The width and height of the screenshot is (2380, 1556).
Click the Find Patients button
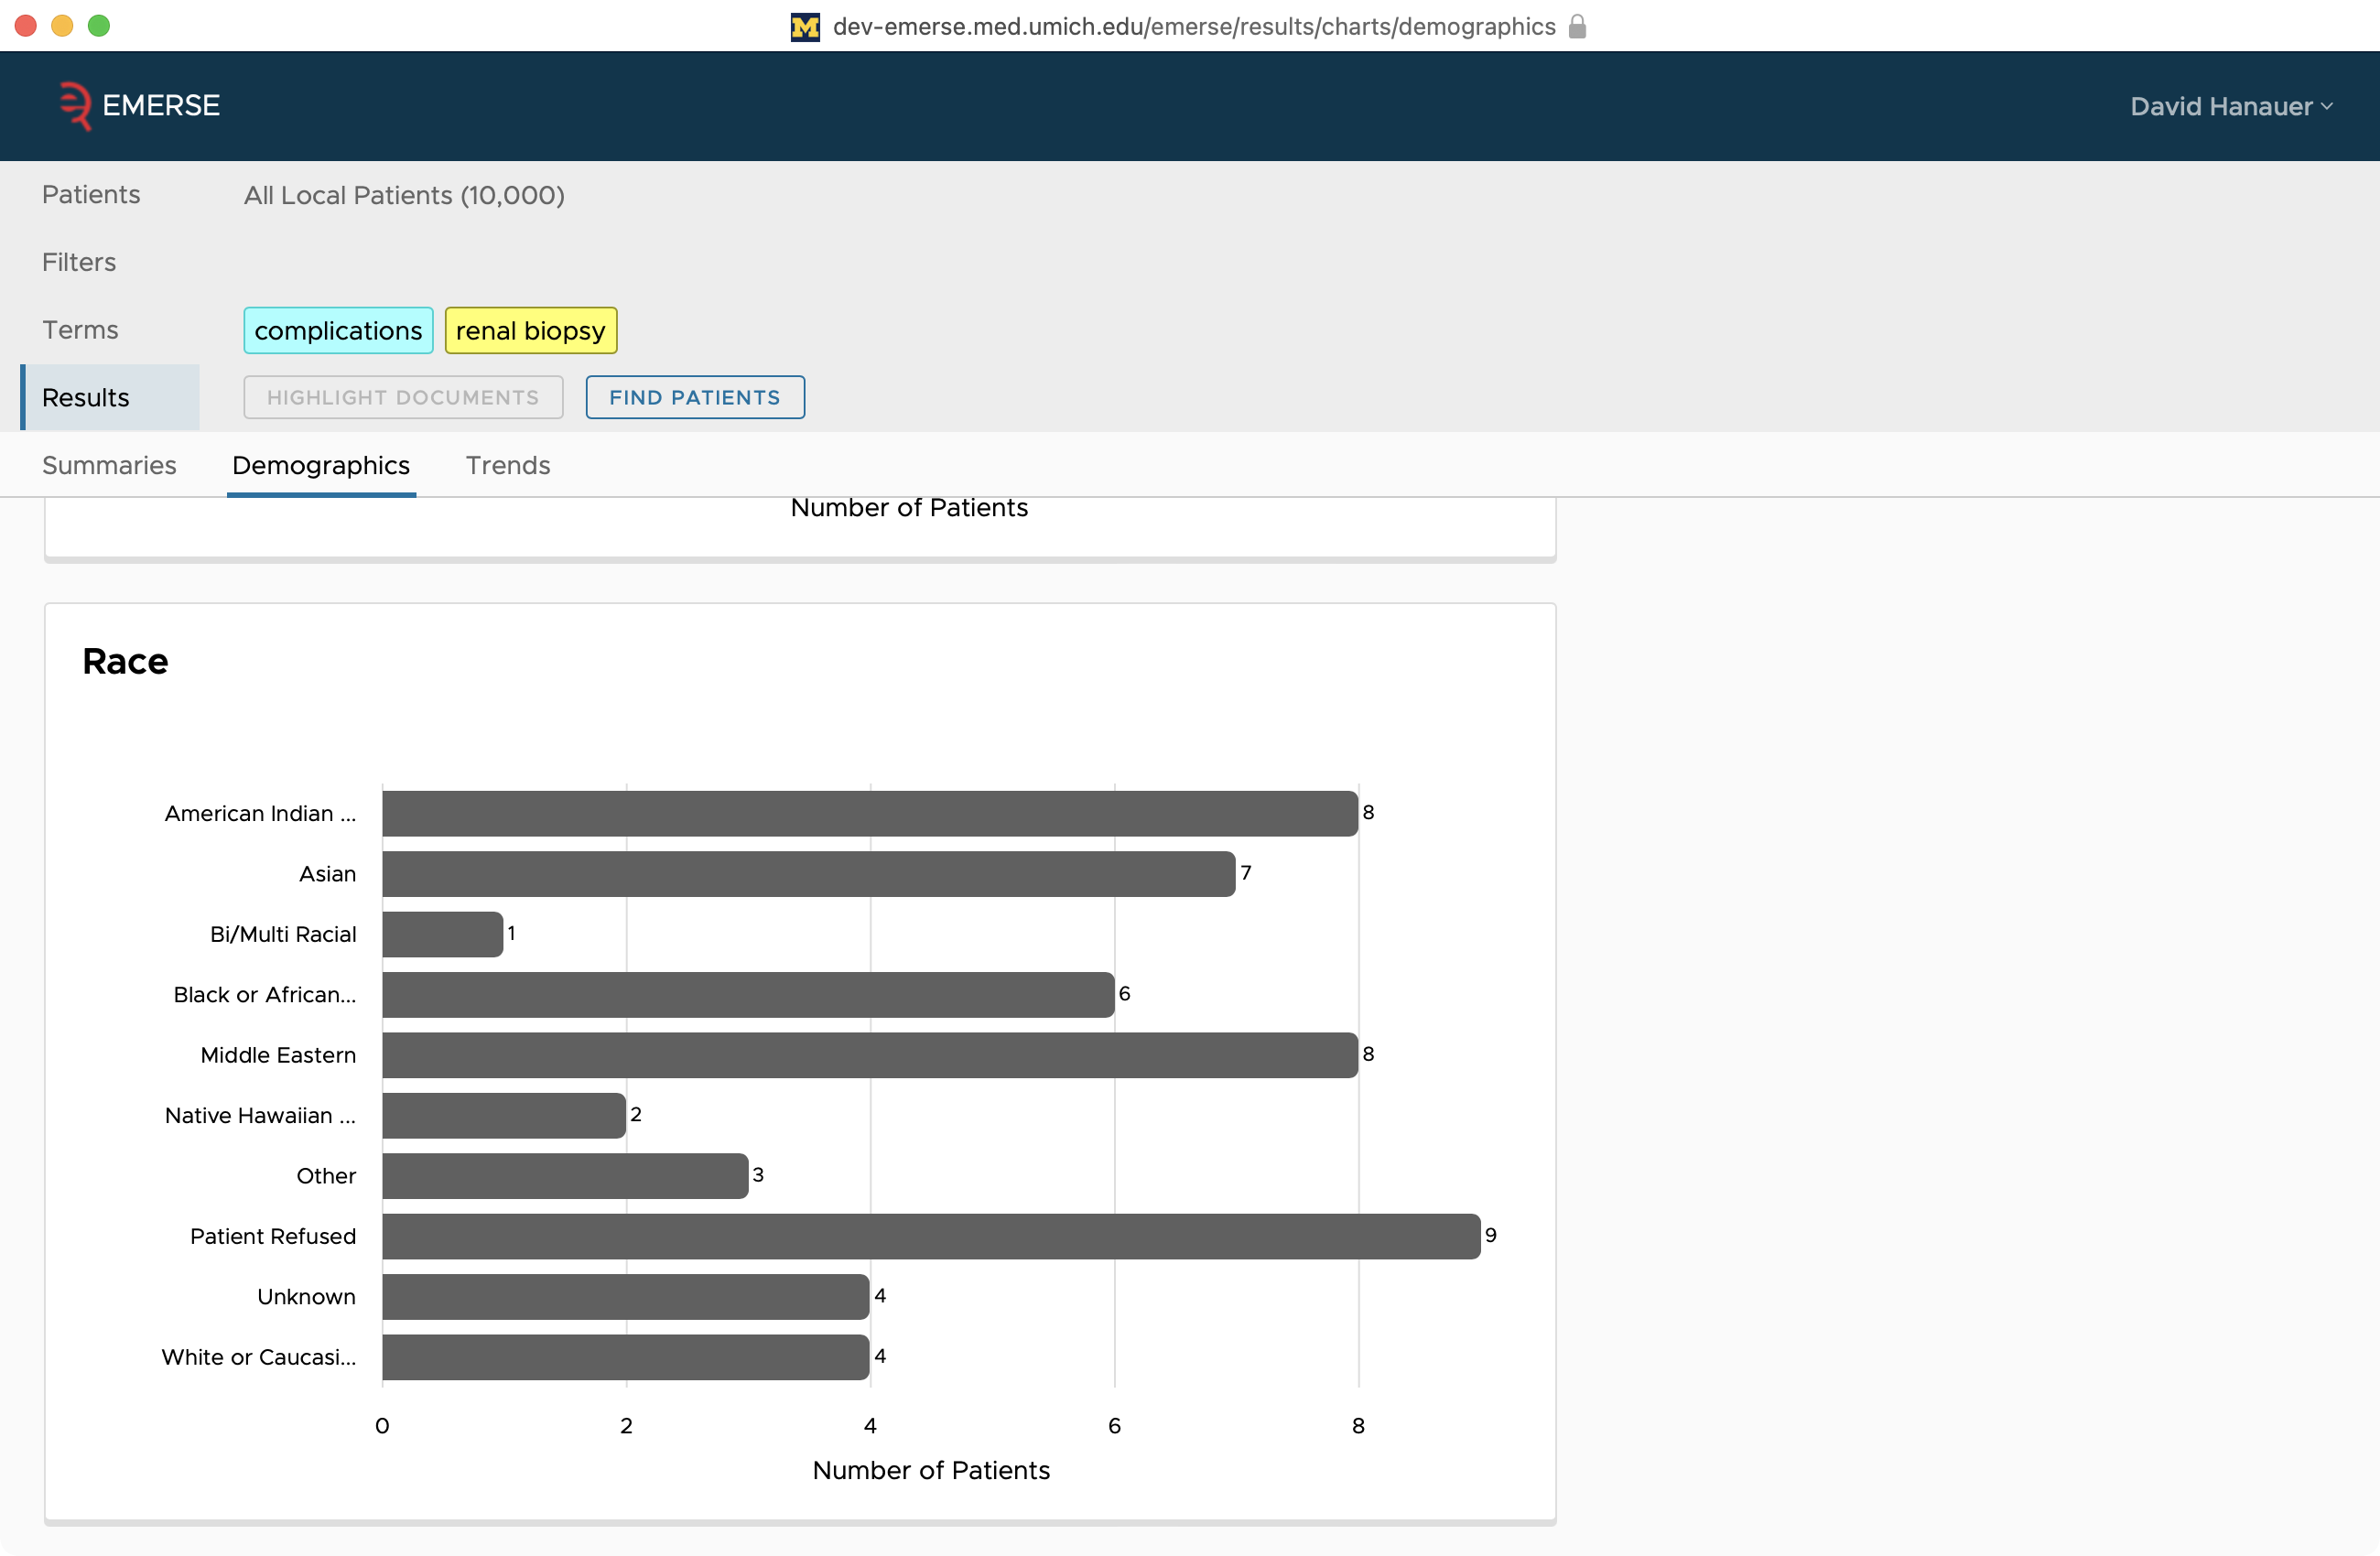pos(695,397)
